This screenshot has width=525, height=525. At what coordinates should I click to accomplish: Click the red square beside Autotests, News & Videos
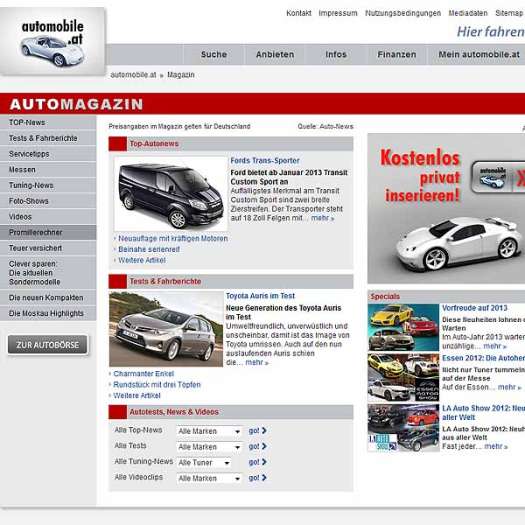[x=118, y=412]
